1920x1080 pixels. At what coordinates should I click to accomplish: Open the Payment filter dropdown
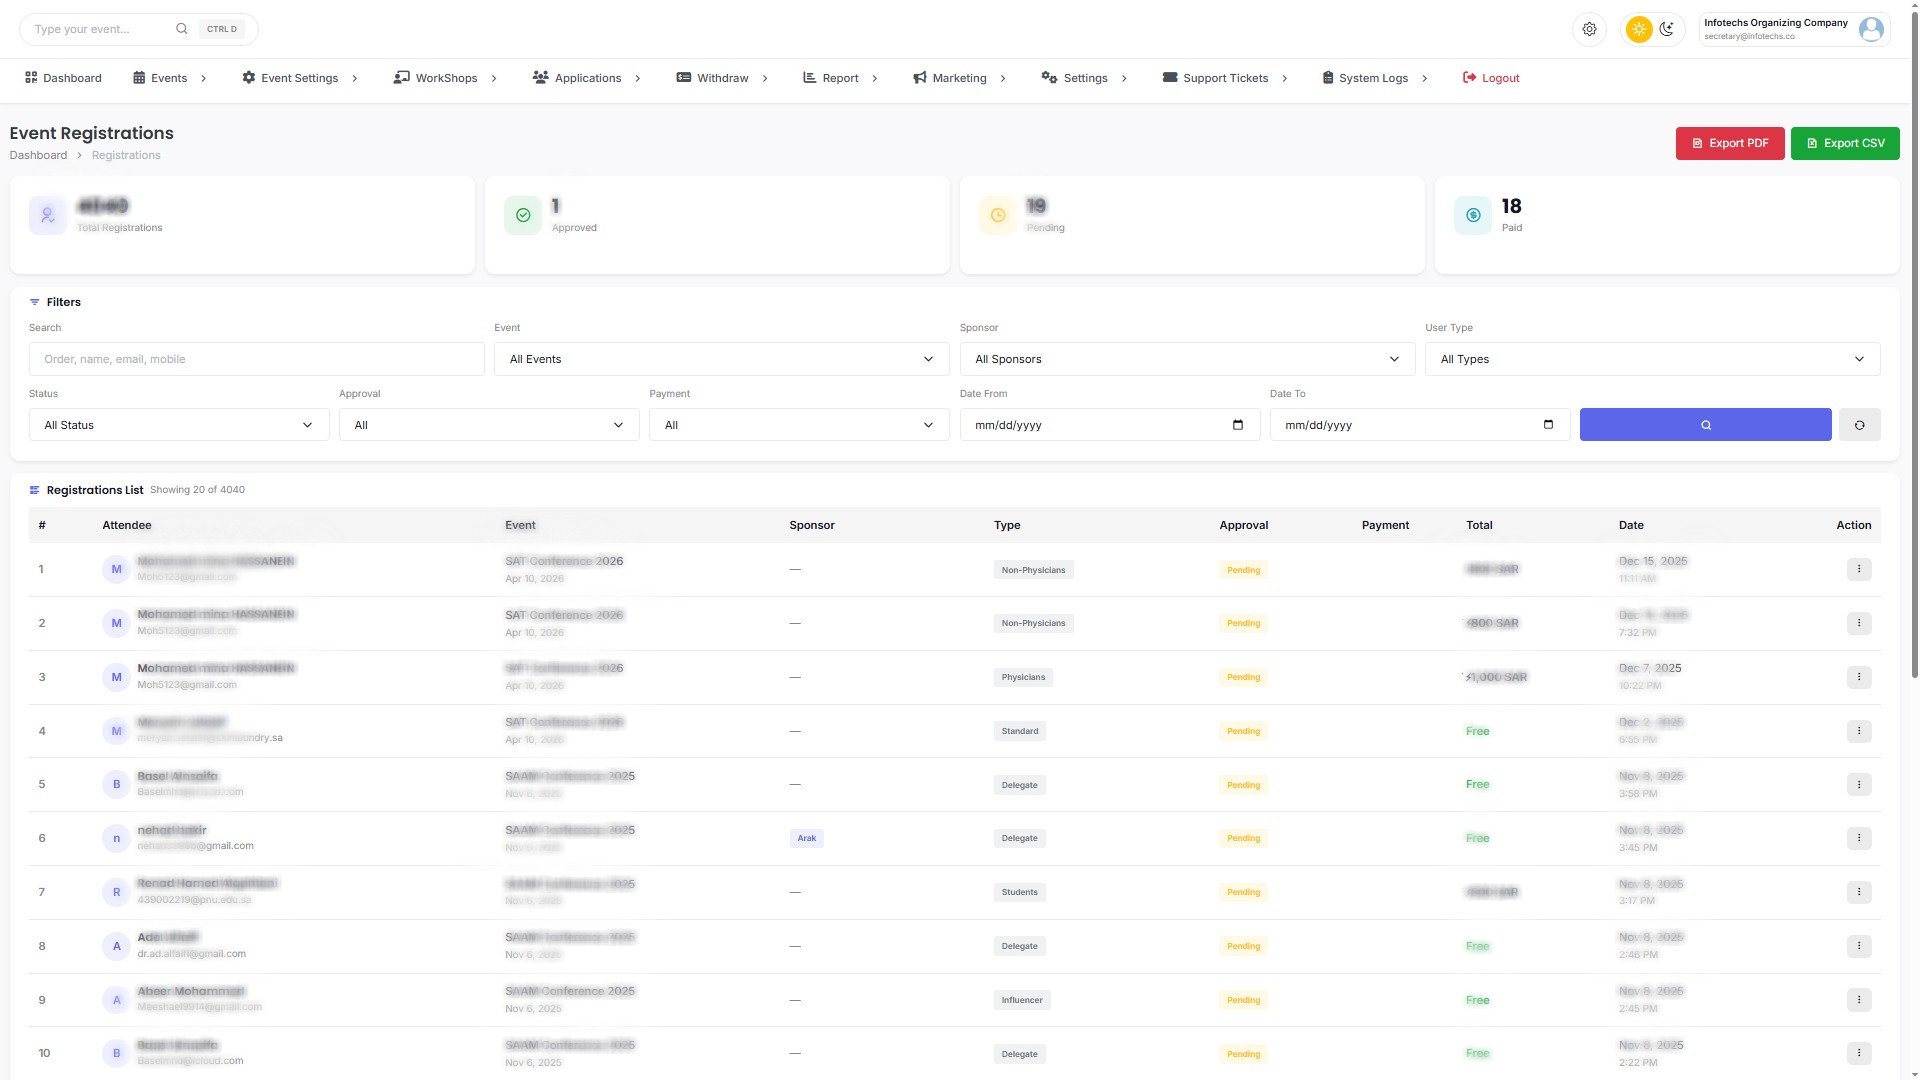798,425
